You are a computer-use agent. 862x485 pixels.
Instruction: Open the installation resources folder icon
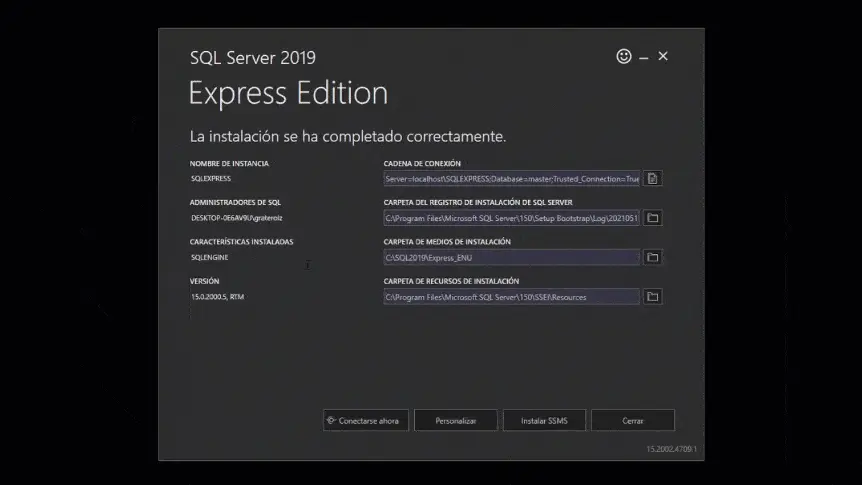click(x=652, y=297)
